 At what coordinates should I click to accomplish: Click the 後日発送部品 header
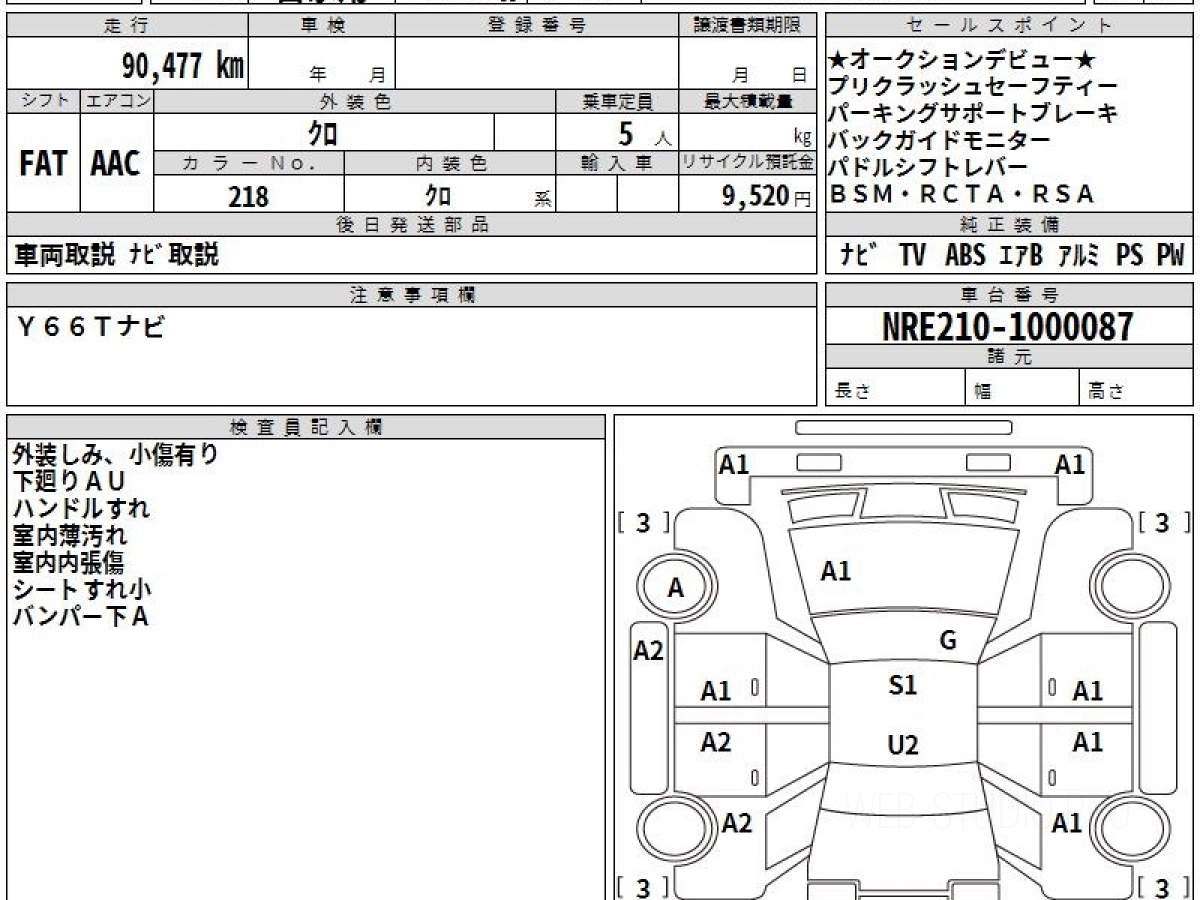click(411, 225)
